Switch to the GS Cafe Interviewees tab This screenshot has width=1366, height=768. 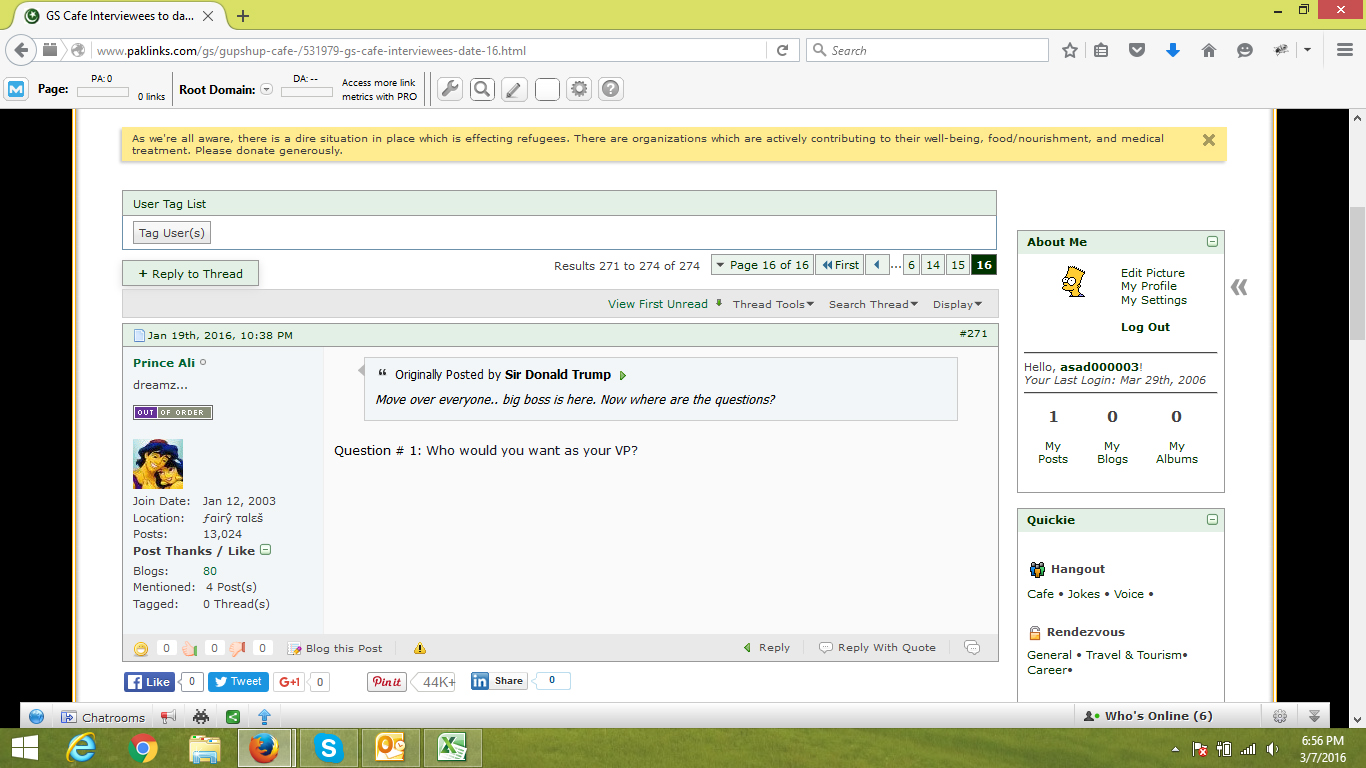(120, 16)
